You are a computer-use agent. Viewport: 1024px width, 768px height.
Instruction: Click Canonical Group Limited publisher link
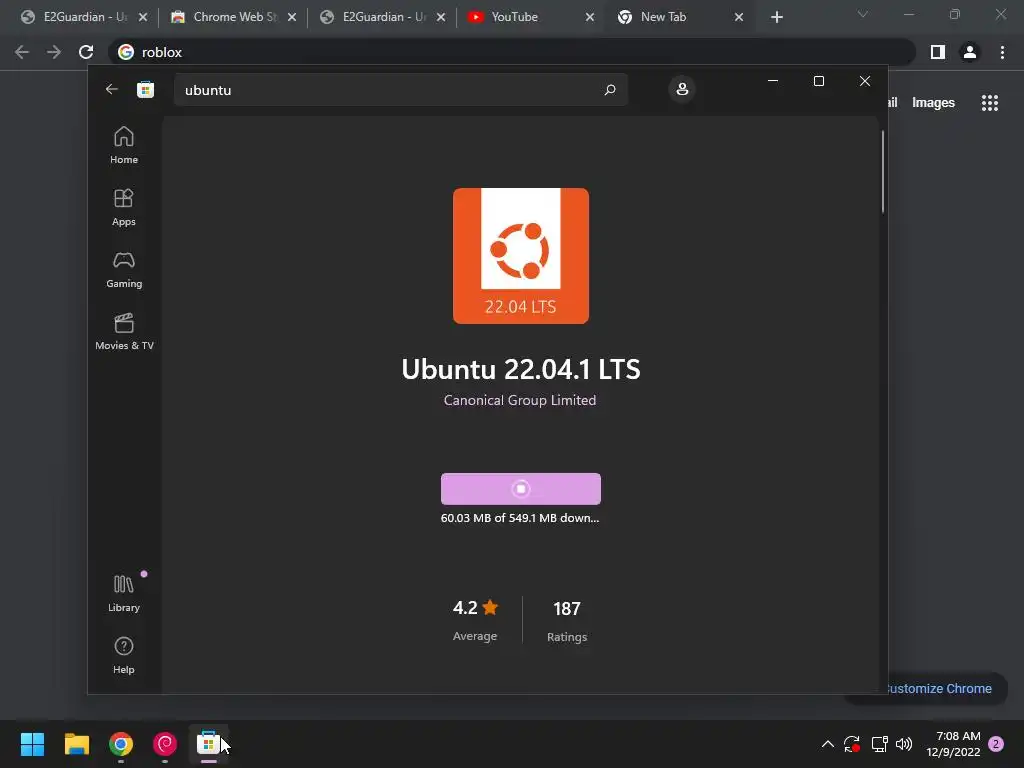(x=520, y=400)
